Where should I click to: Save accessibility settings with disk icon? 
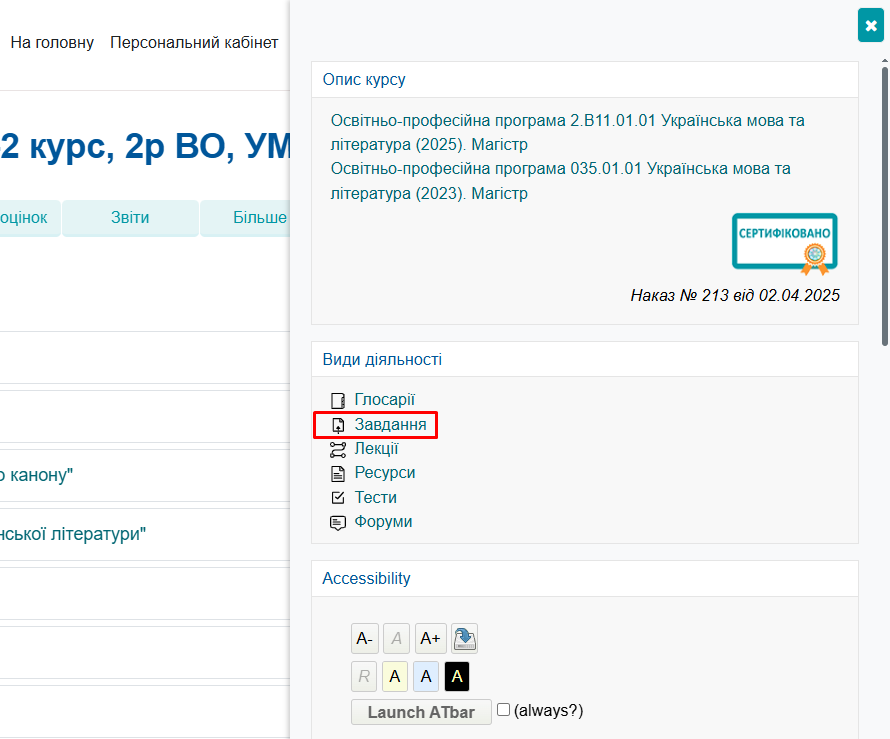tap(464, 638)
